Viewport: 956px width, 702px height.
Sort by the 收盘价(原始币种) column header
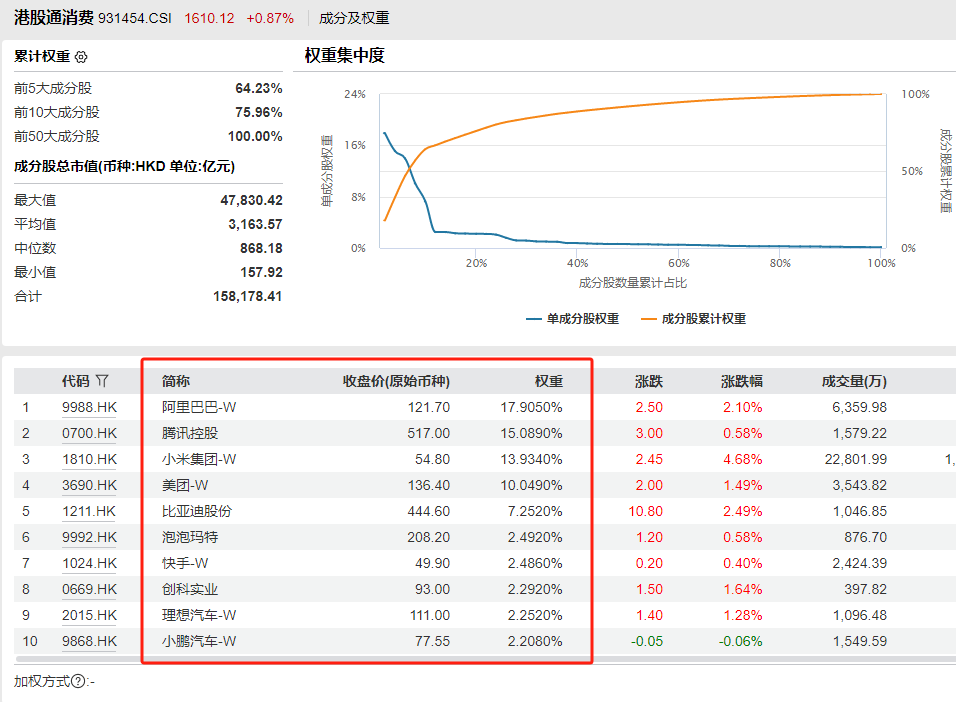[x=396, y=381]
